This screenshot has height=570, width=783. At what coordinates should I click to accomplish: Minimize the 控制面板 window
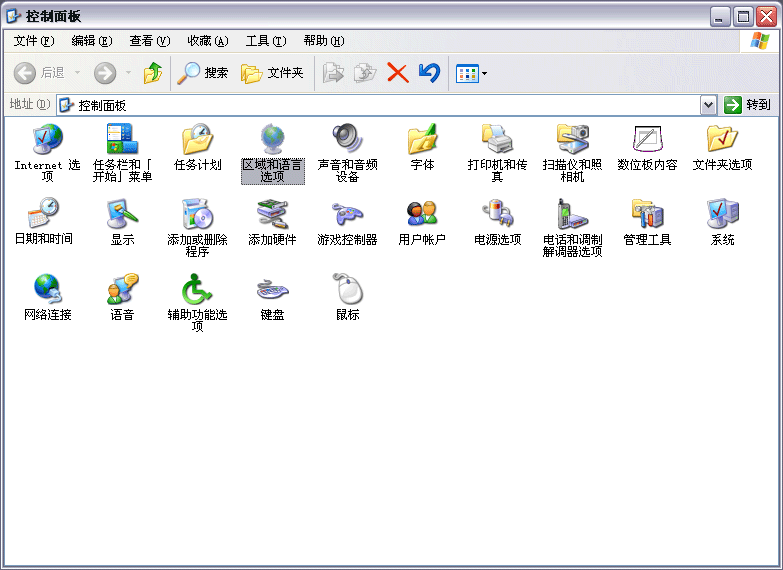[x=720, y=16]
